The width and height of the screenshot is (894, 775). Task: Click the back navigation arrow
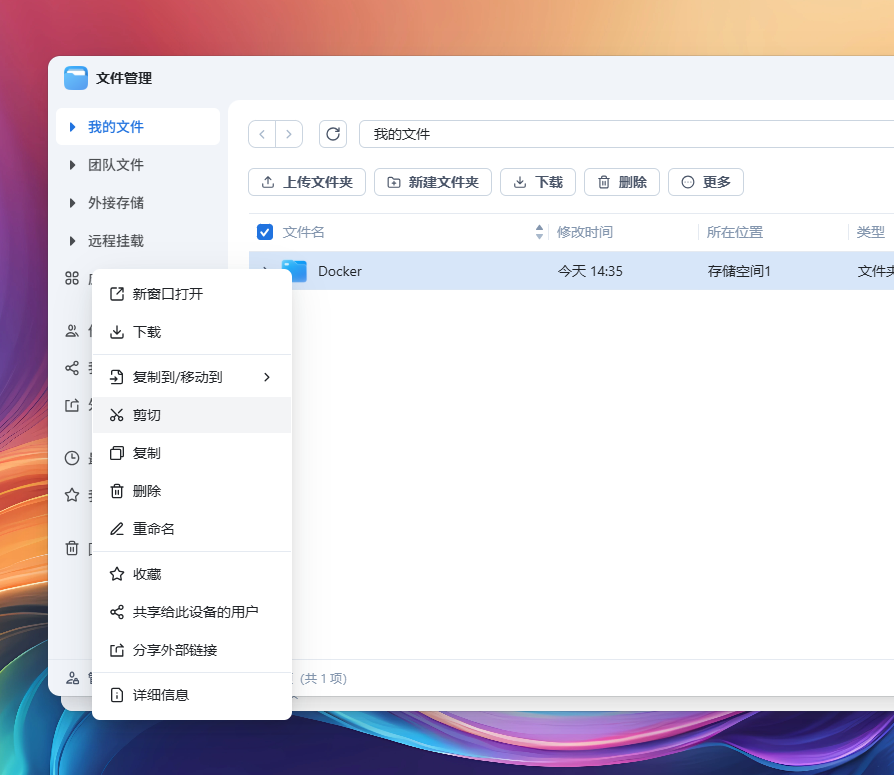pyautogui.click(x=262, y=134)
